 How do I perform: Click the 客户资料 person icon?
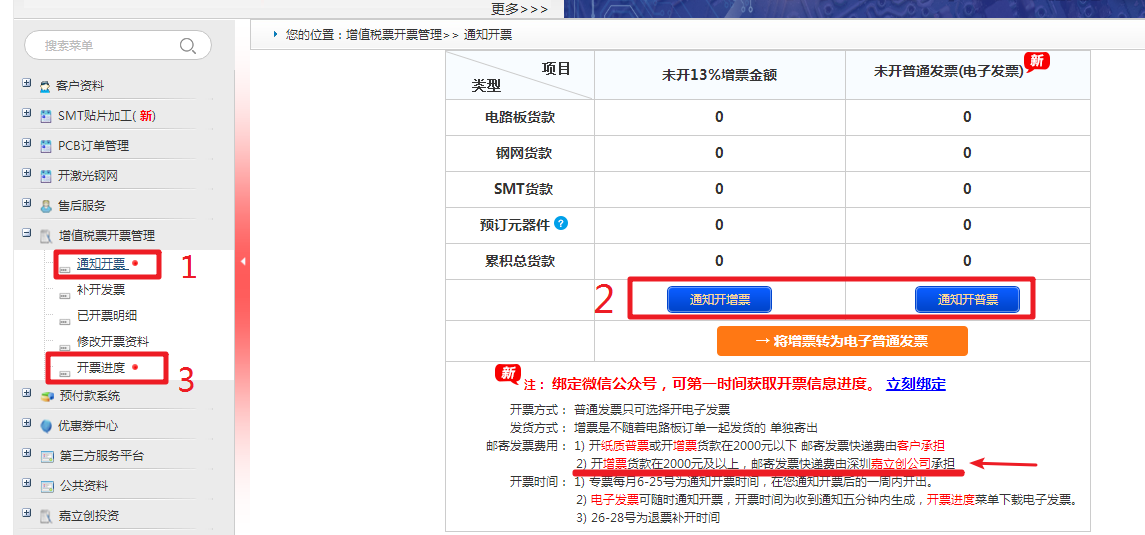coord(46,87)
